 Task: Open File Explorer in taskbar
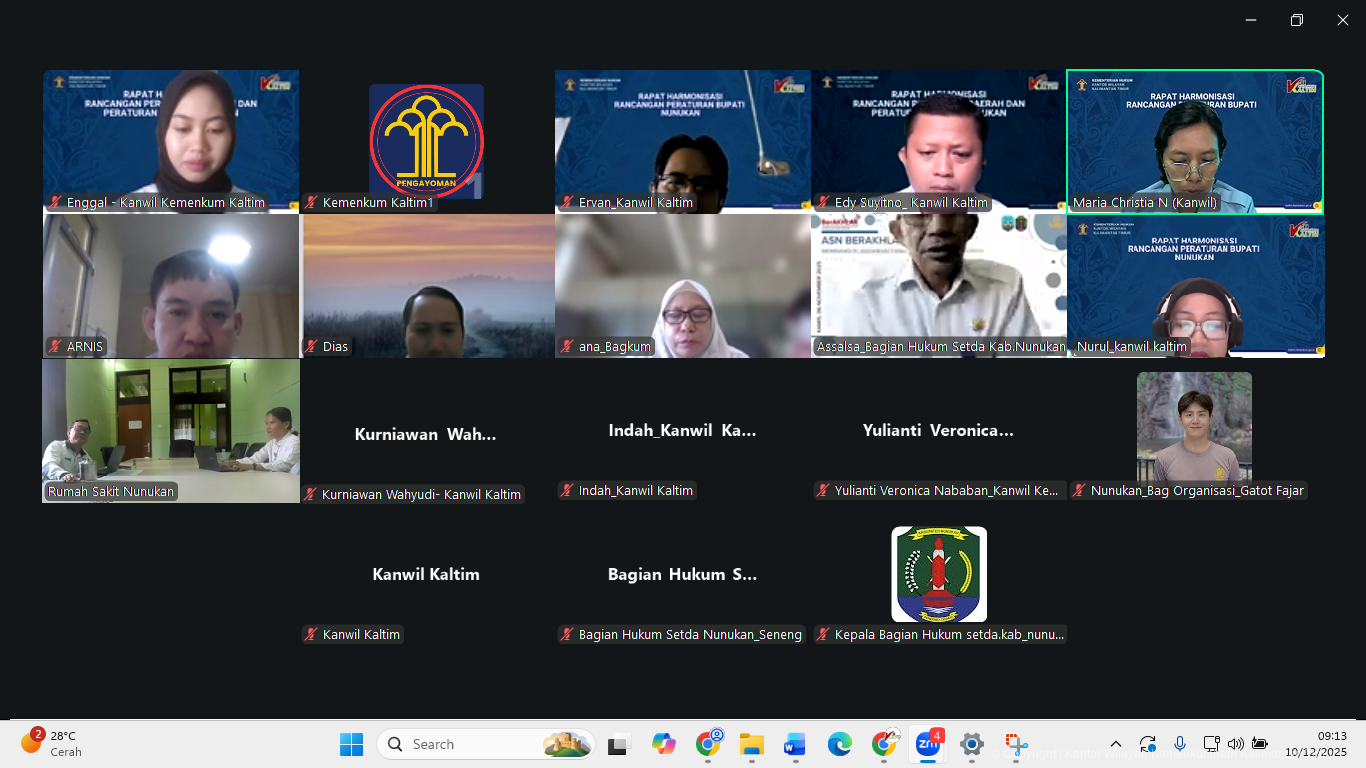(751, 744)
